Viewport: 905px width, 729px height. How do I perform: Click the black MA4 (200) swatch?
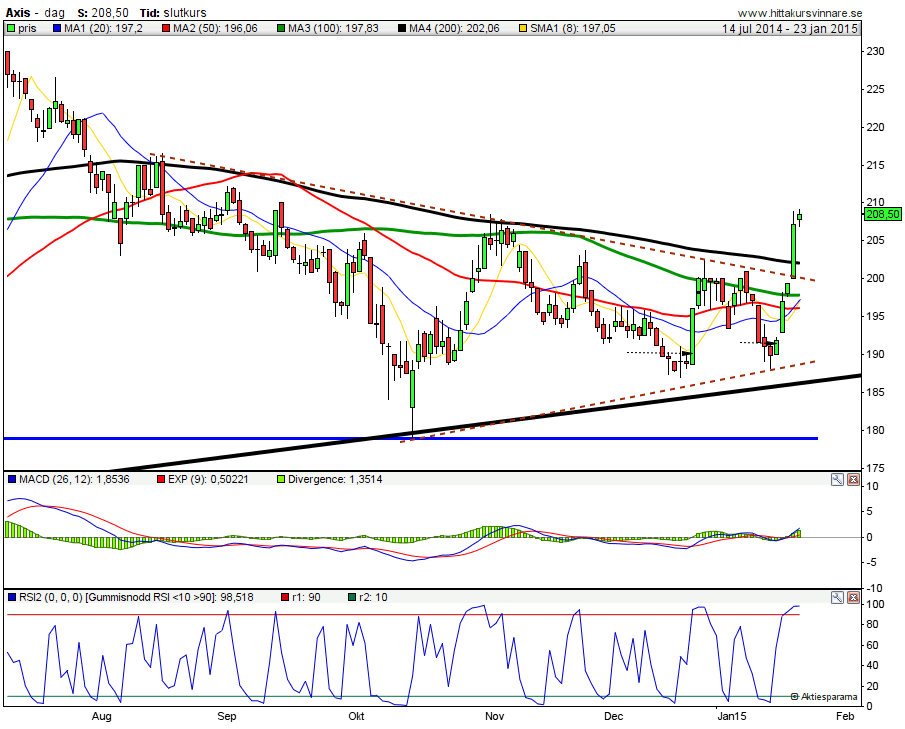pyautogui.click(x=402, y=28)
